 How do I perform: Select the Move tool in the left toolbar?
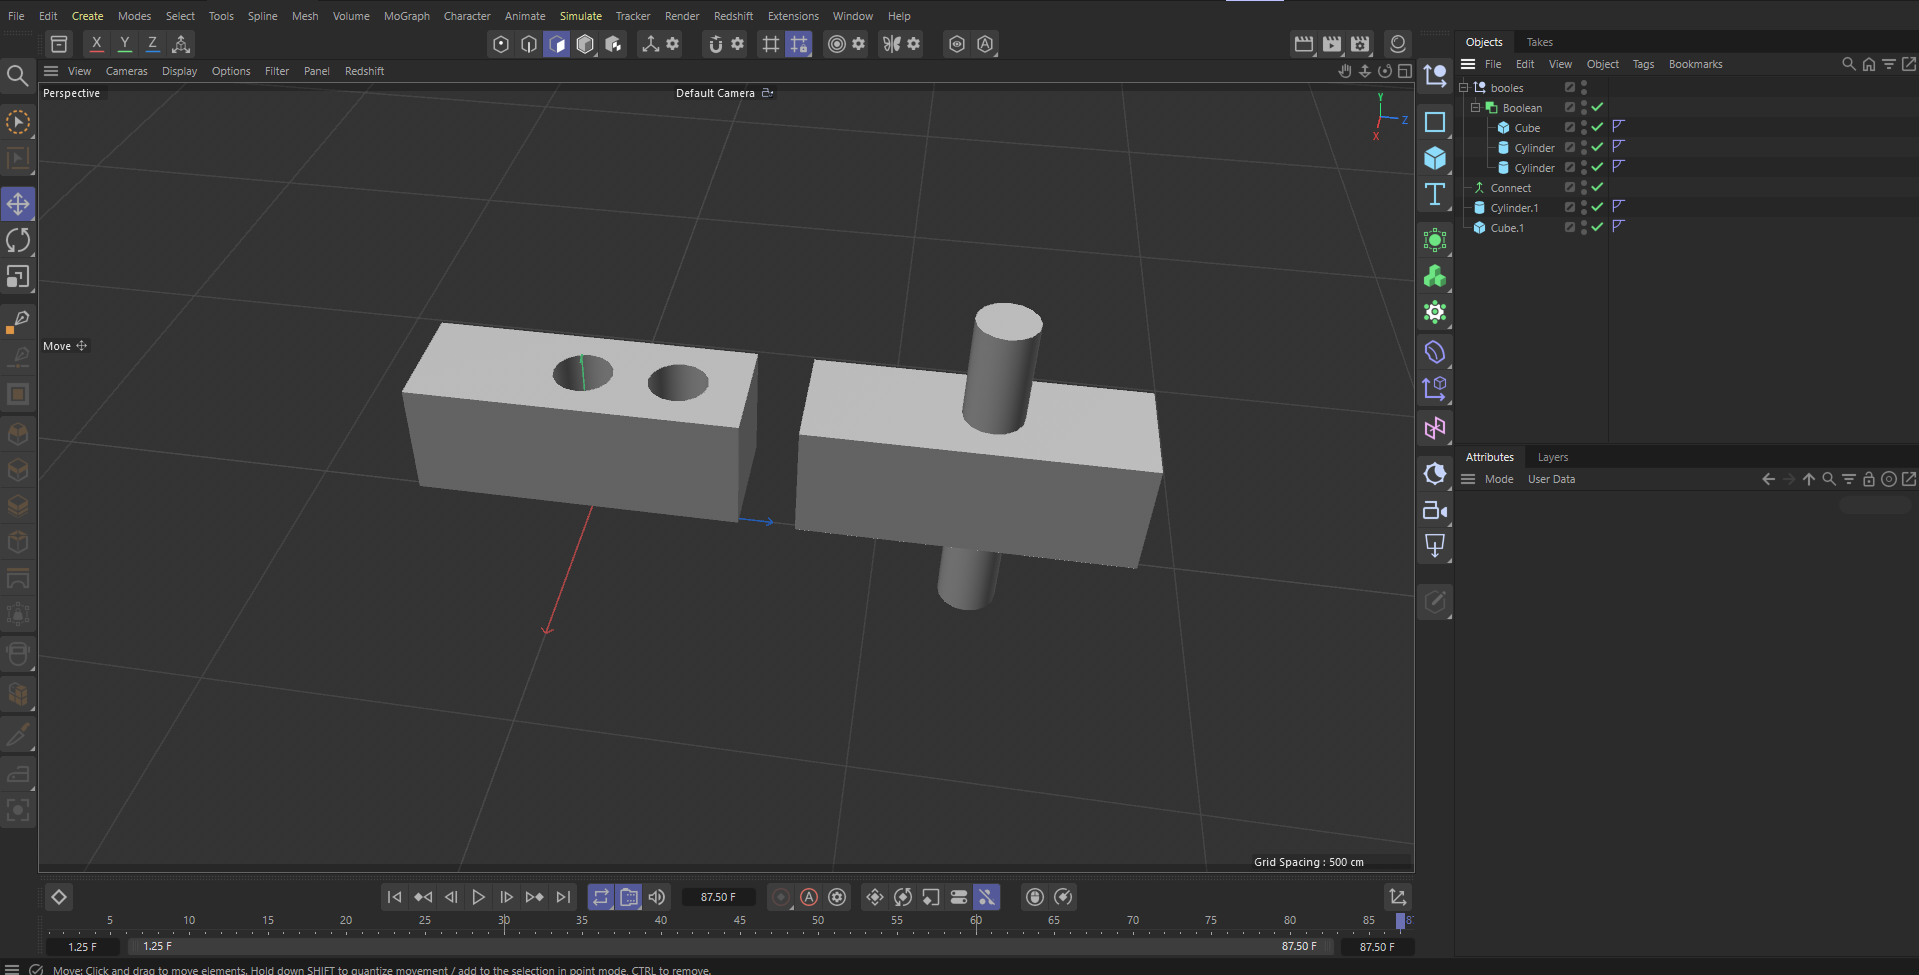click(x=18, y=203)
